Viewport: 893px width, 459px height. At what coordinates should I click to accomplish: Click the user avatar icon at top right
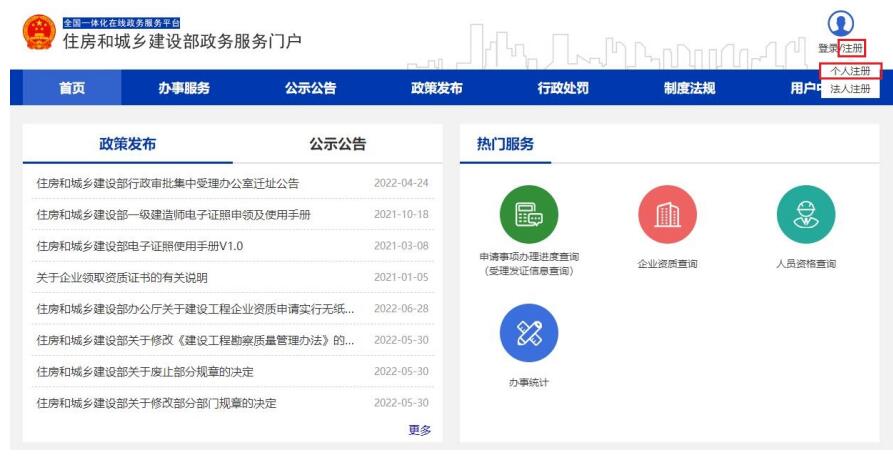841,24
